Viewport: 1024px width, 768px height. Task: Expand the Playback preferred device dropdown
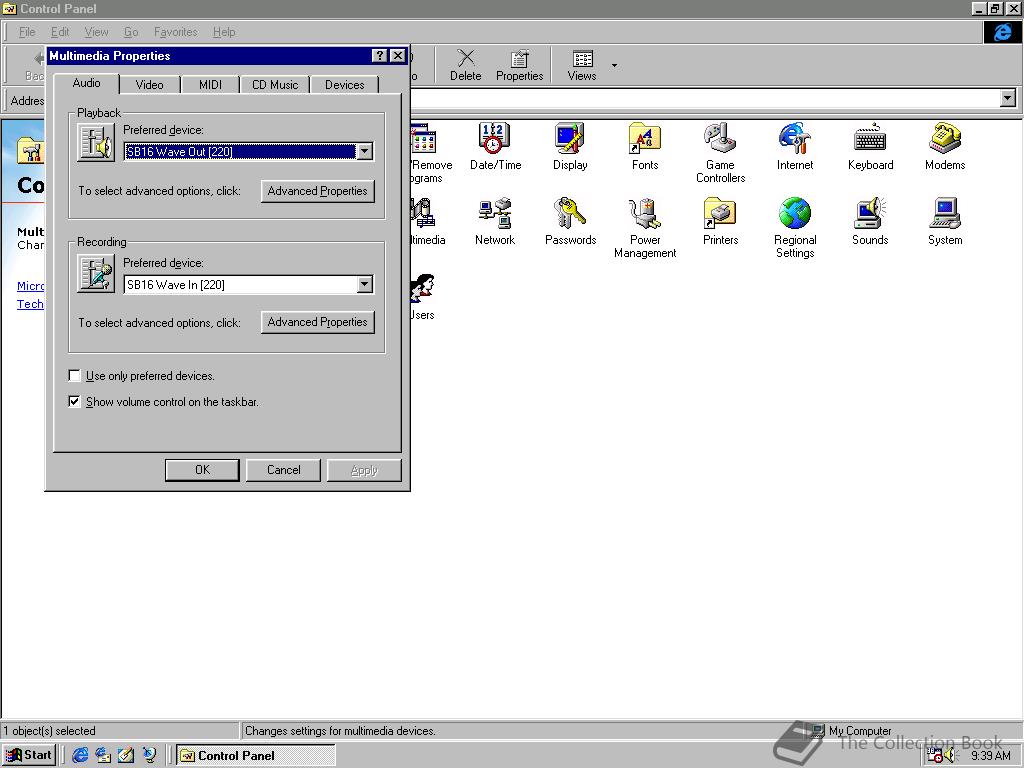(365, 152)
